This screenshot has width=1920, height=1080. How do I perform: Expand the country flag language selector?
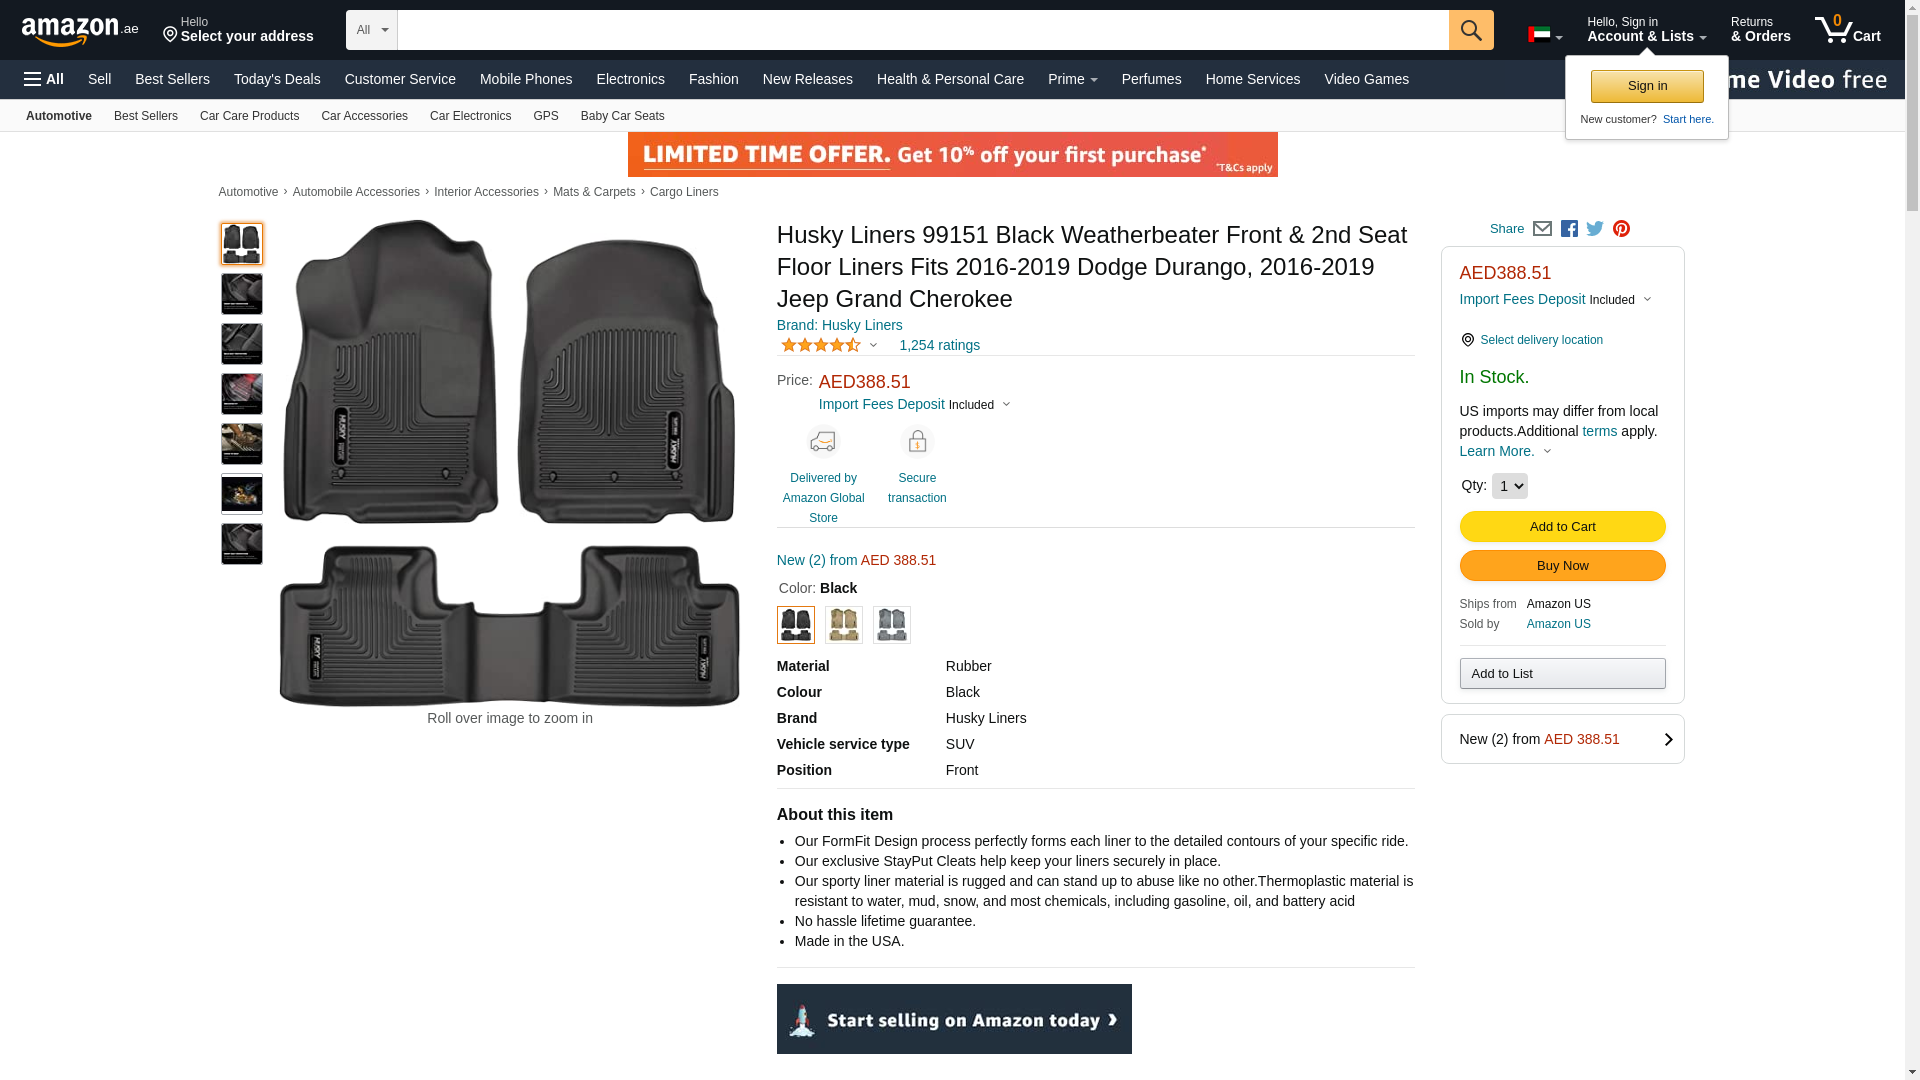pos(1545,35)
